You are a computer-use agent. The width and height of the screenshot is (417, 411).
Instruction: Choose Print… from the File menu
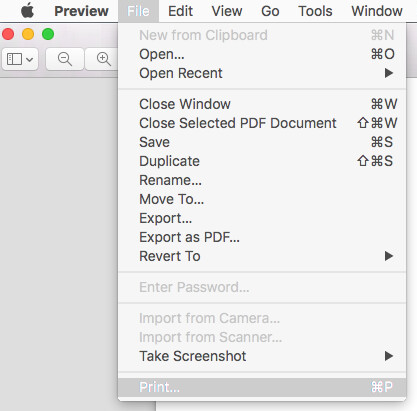[x=262, y=387]
